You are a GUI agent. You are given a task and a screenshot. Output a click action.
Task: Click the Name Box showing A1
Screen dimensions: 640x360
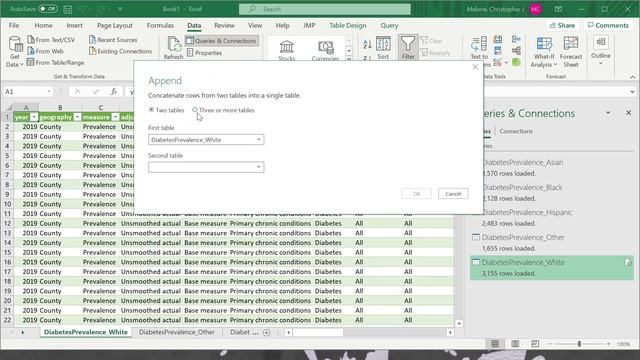click(24, 92)
